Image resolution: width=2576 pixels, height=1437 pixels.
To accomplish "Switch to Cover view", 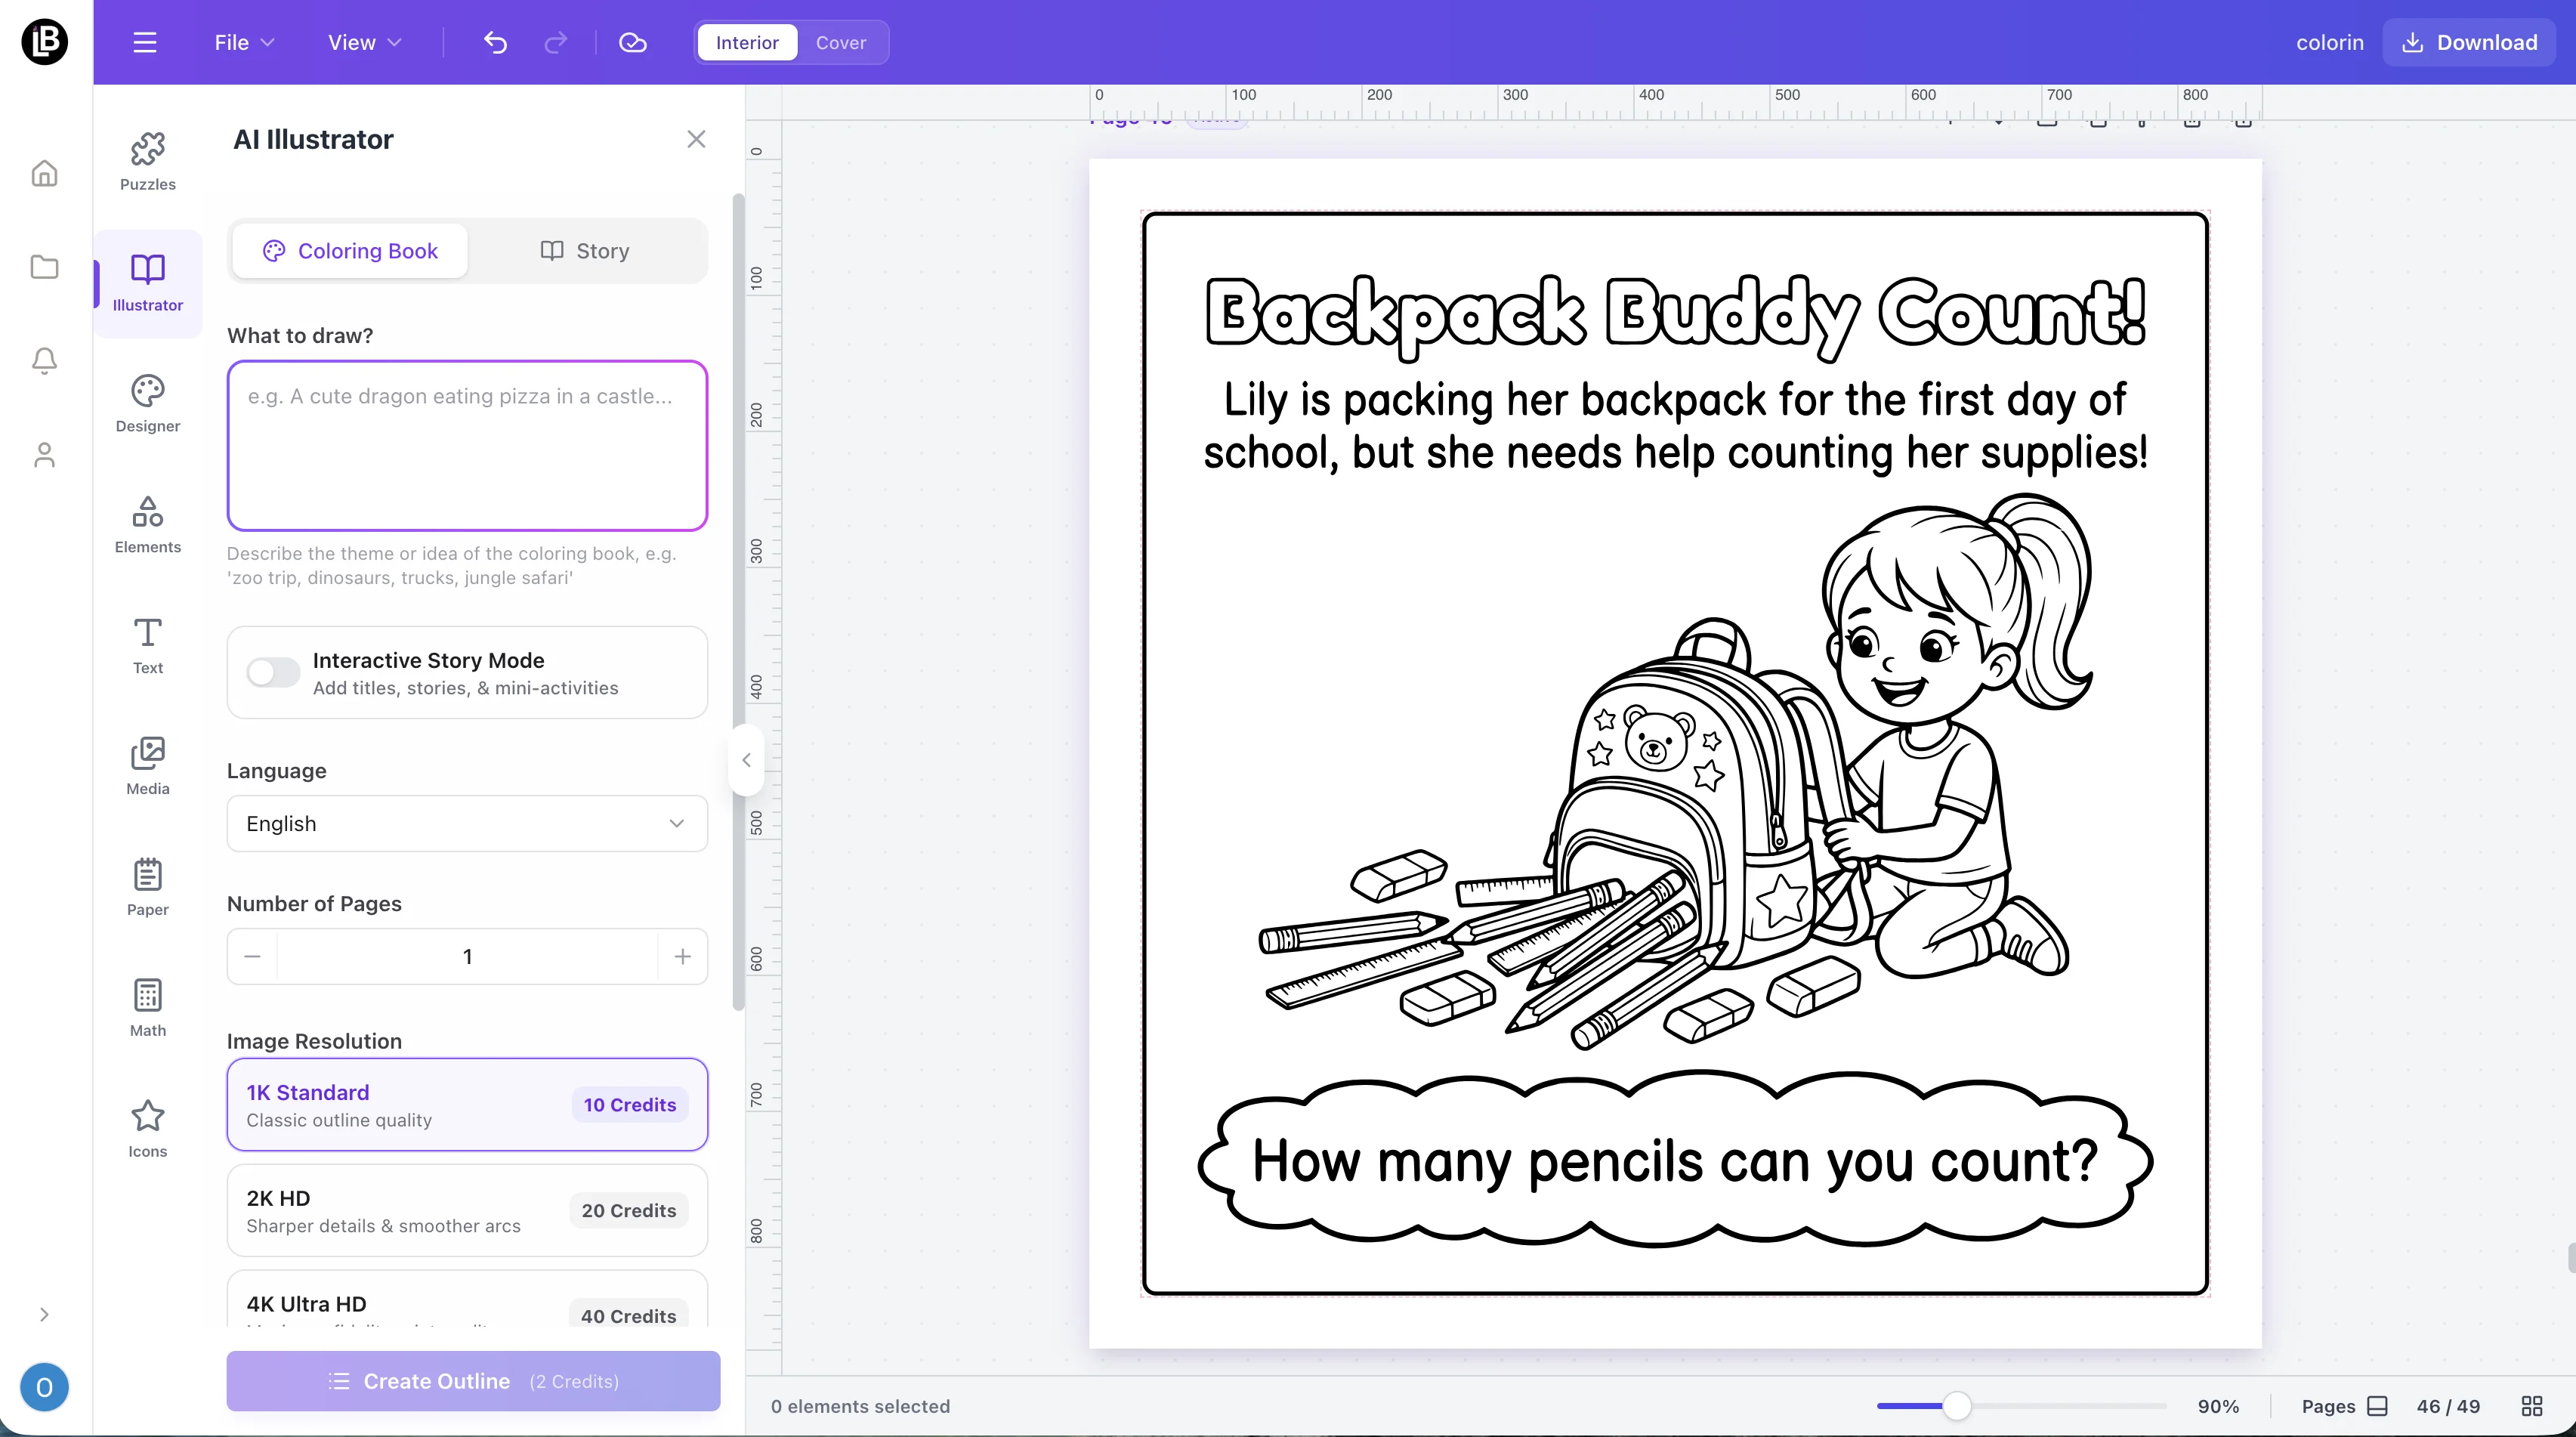I will [x=841, y=42].
